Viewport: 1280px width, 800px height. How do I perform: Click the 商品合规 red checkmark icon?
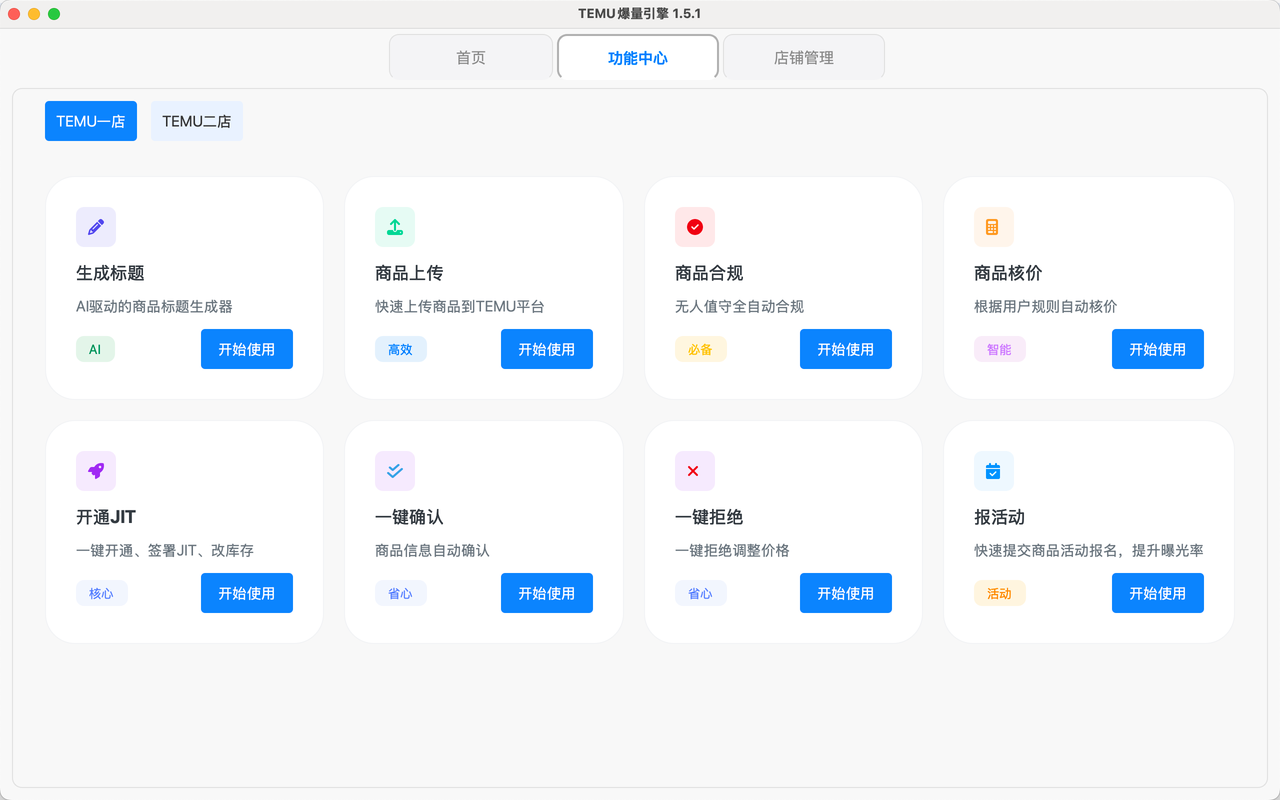point(695,227)
